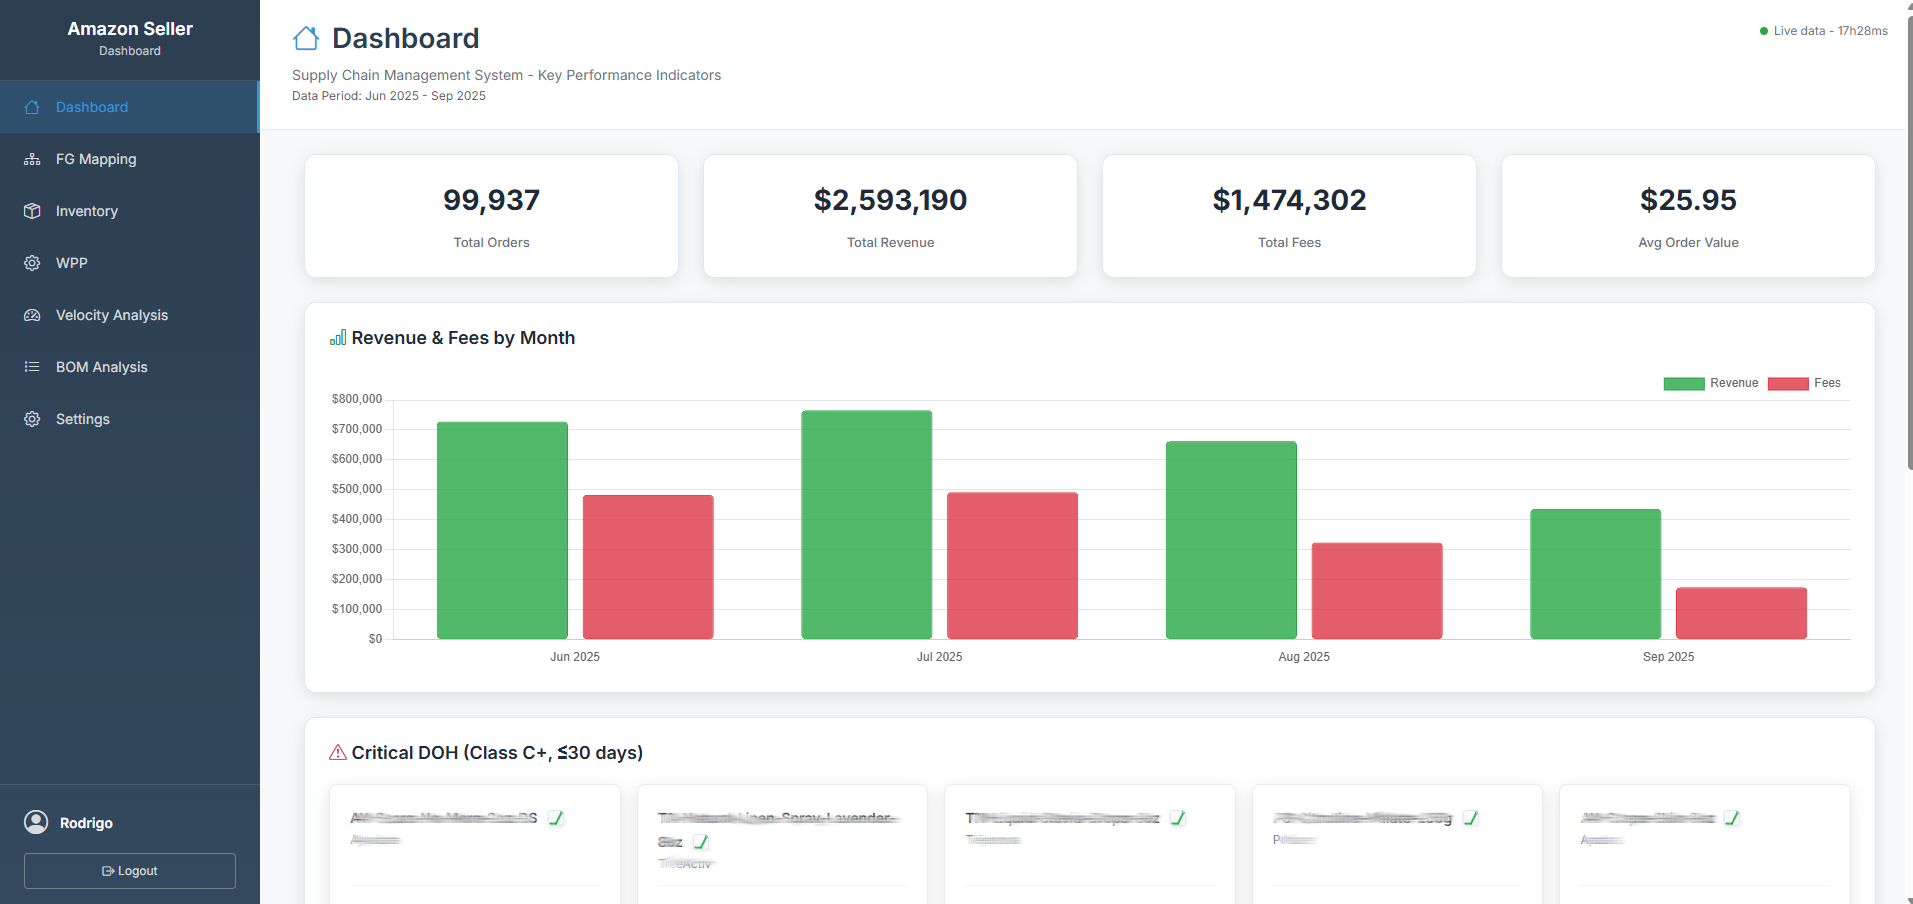Click Rodrigo's avatar icon
Viewport: 1913px width, 904px height.
click(x=36, y=822)
